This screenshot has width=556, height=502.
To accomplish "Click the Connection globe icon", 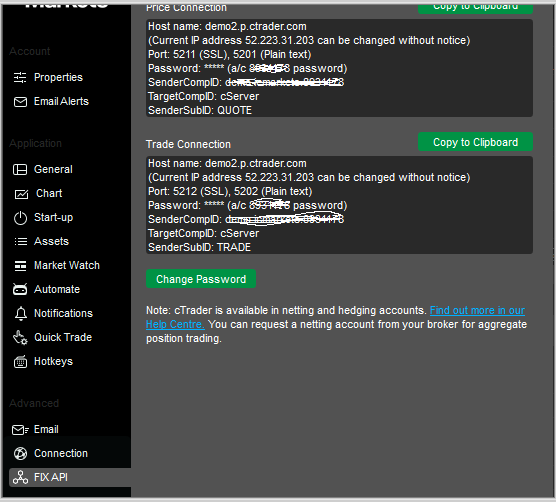I will [20, 453].
